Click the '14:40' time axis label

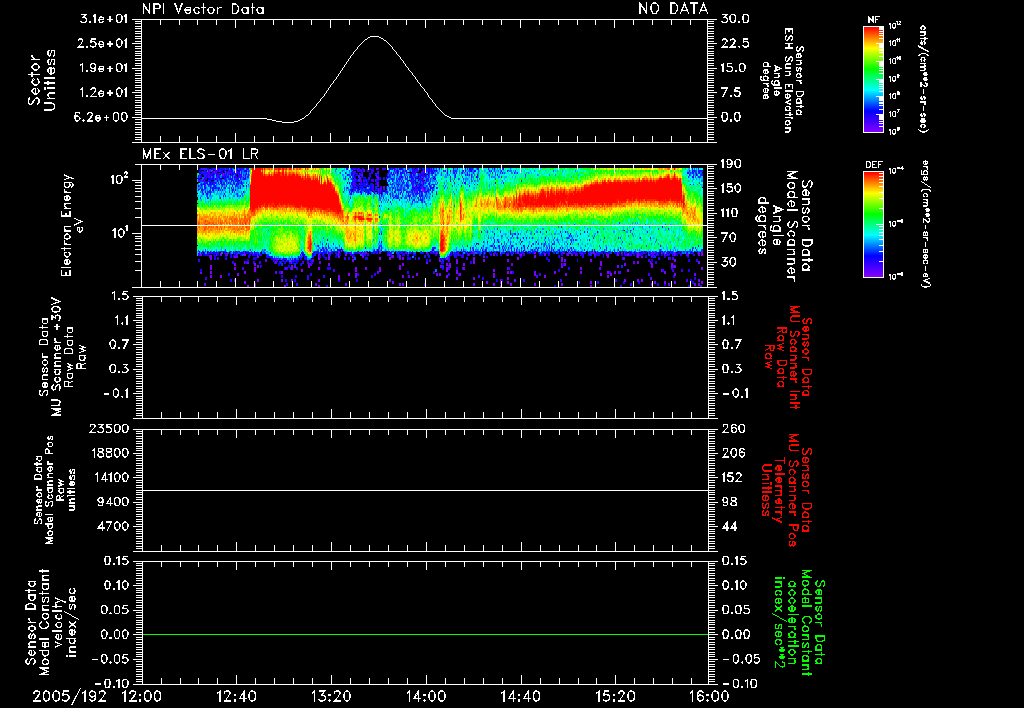[520, 696]
